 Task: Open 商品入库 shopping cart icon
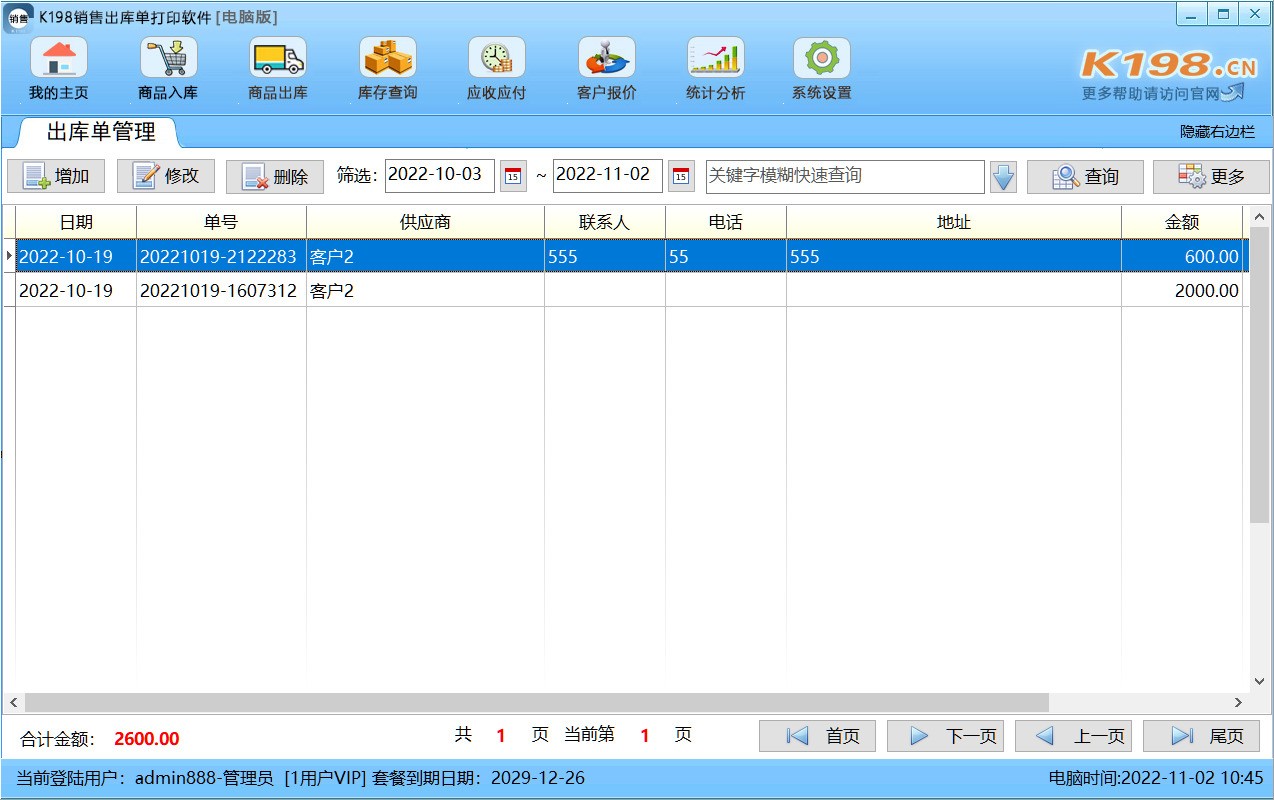tap(168, 59)
